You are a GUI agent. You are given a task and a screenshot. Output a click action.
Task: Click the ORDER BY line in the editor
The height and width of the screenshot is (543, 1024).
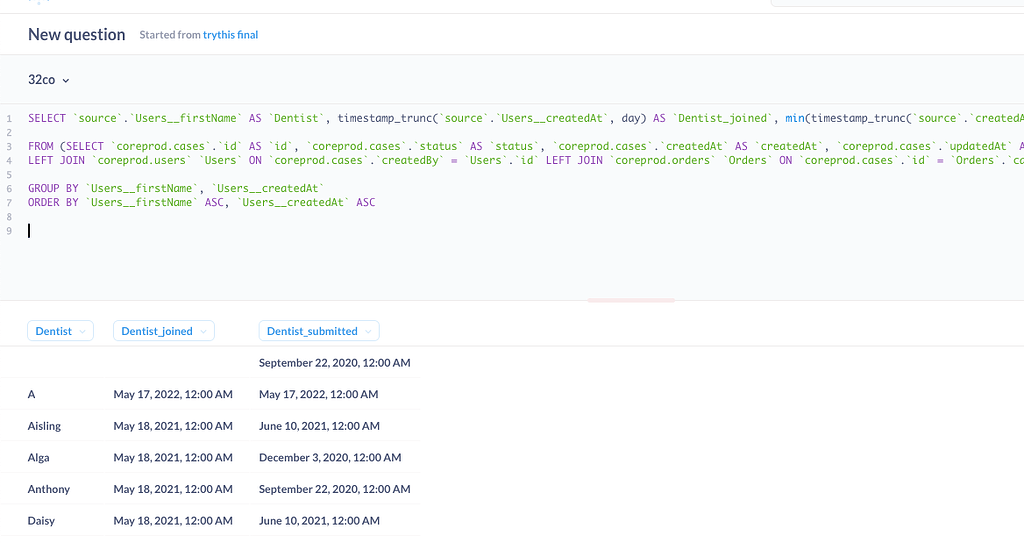click(x=202, y=203)
